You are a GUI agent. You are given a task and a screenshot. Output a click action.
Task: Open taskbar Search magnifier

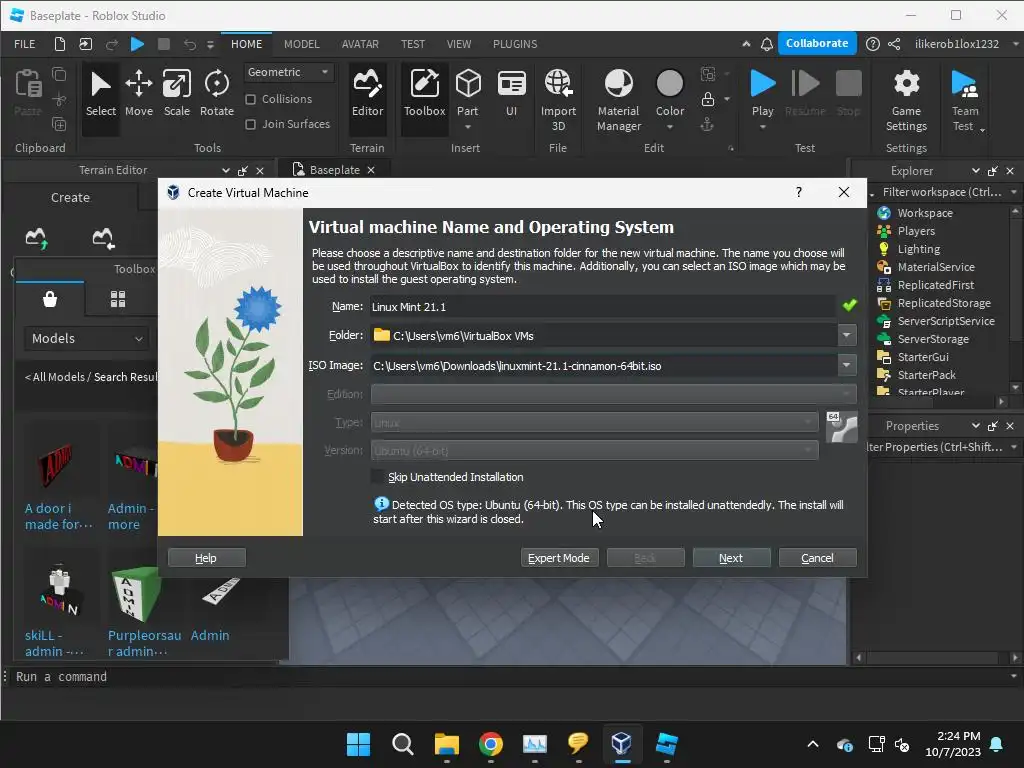(x=402, y=743)
